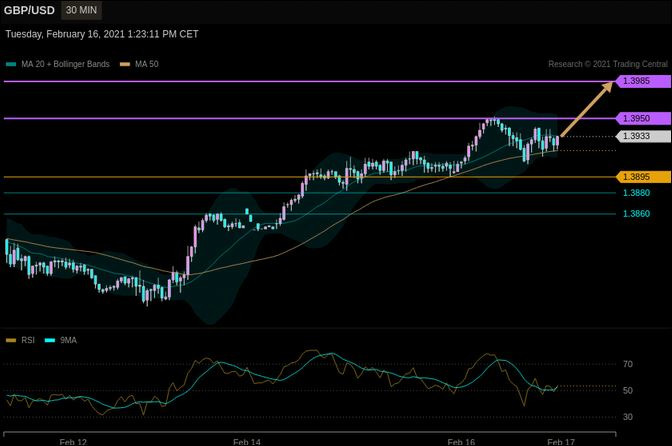
Task: Click the Feb 14 date axis label
Action: click(x=247, y=442)
